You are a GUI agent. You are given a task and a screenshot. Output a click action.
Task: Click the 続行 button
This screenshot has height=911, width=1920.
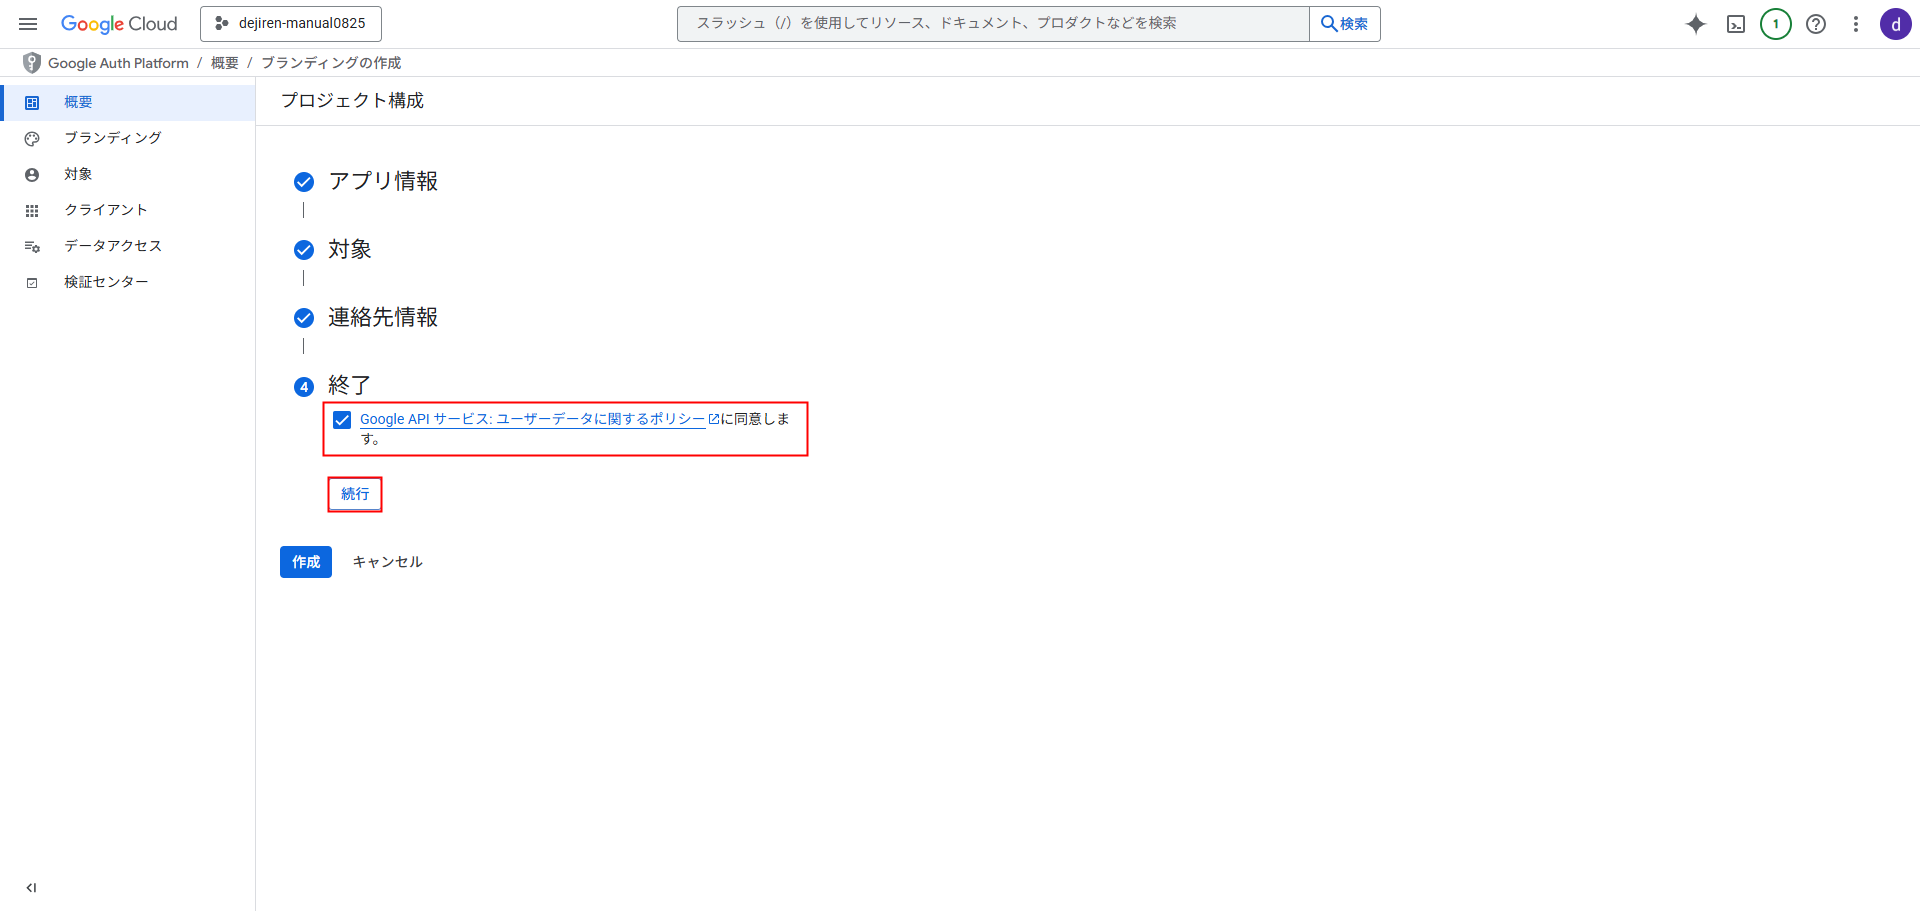coord(355,494)
